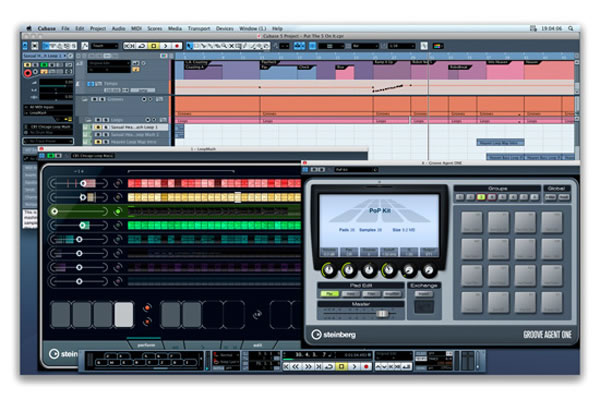Screen dimensions: 600x400
Task: Click Record on the bottom Transport panel
Action: coord(366,366)
